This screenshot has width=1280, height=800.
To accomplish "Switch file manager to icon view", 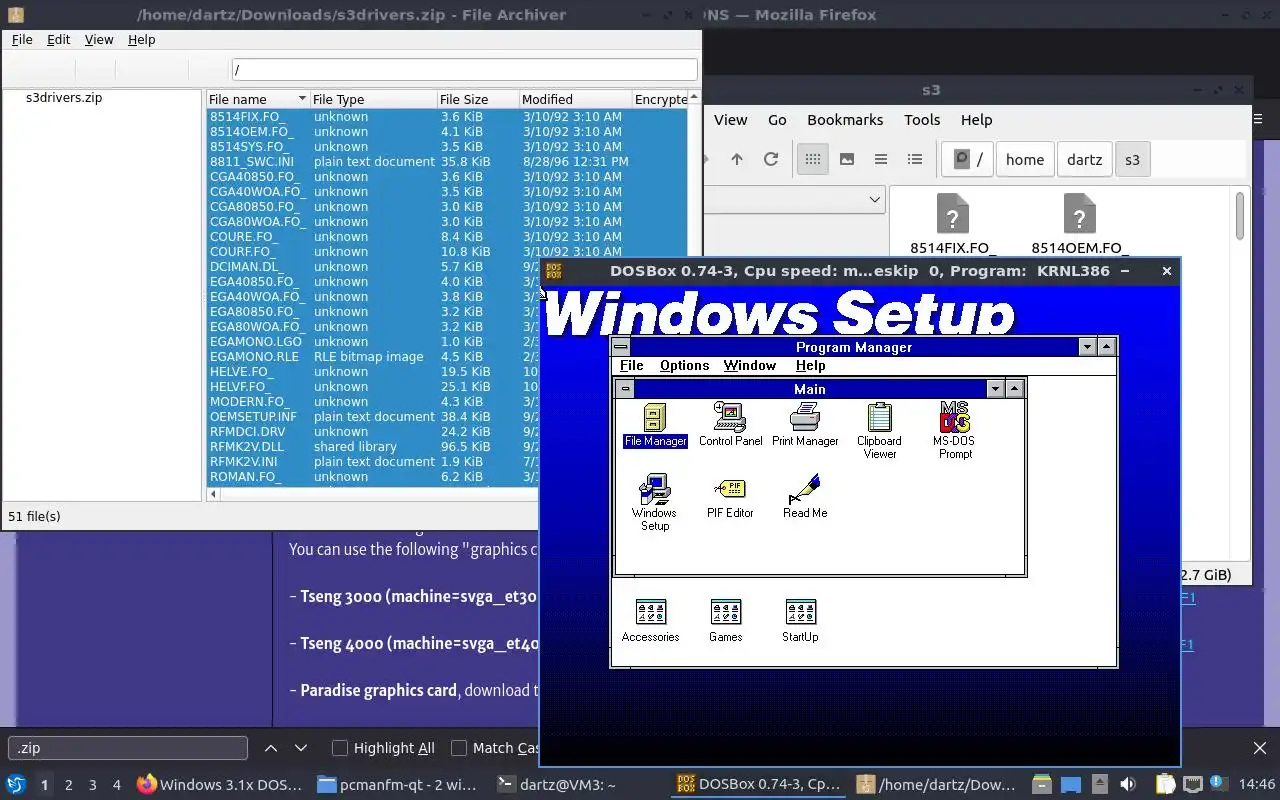I will 813,159.
